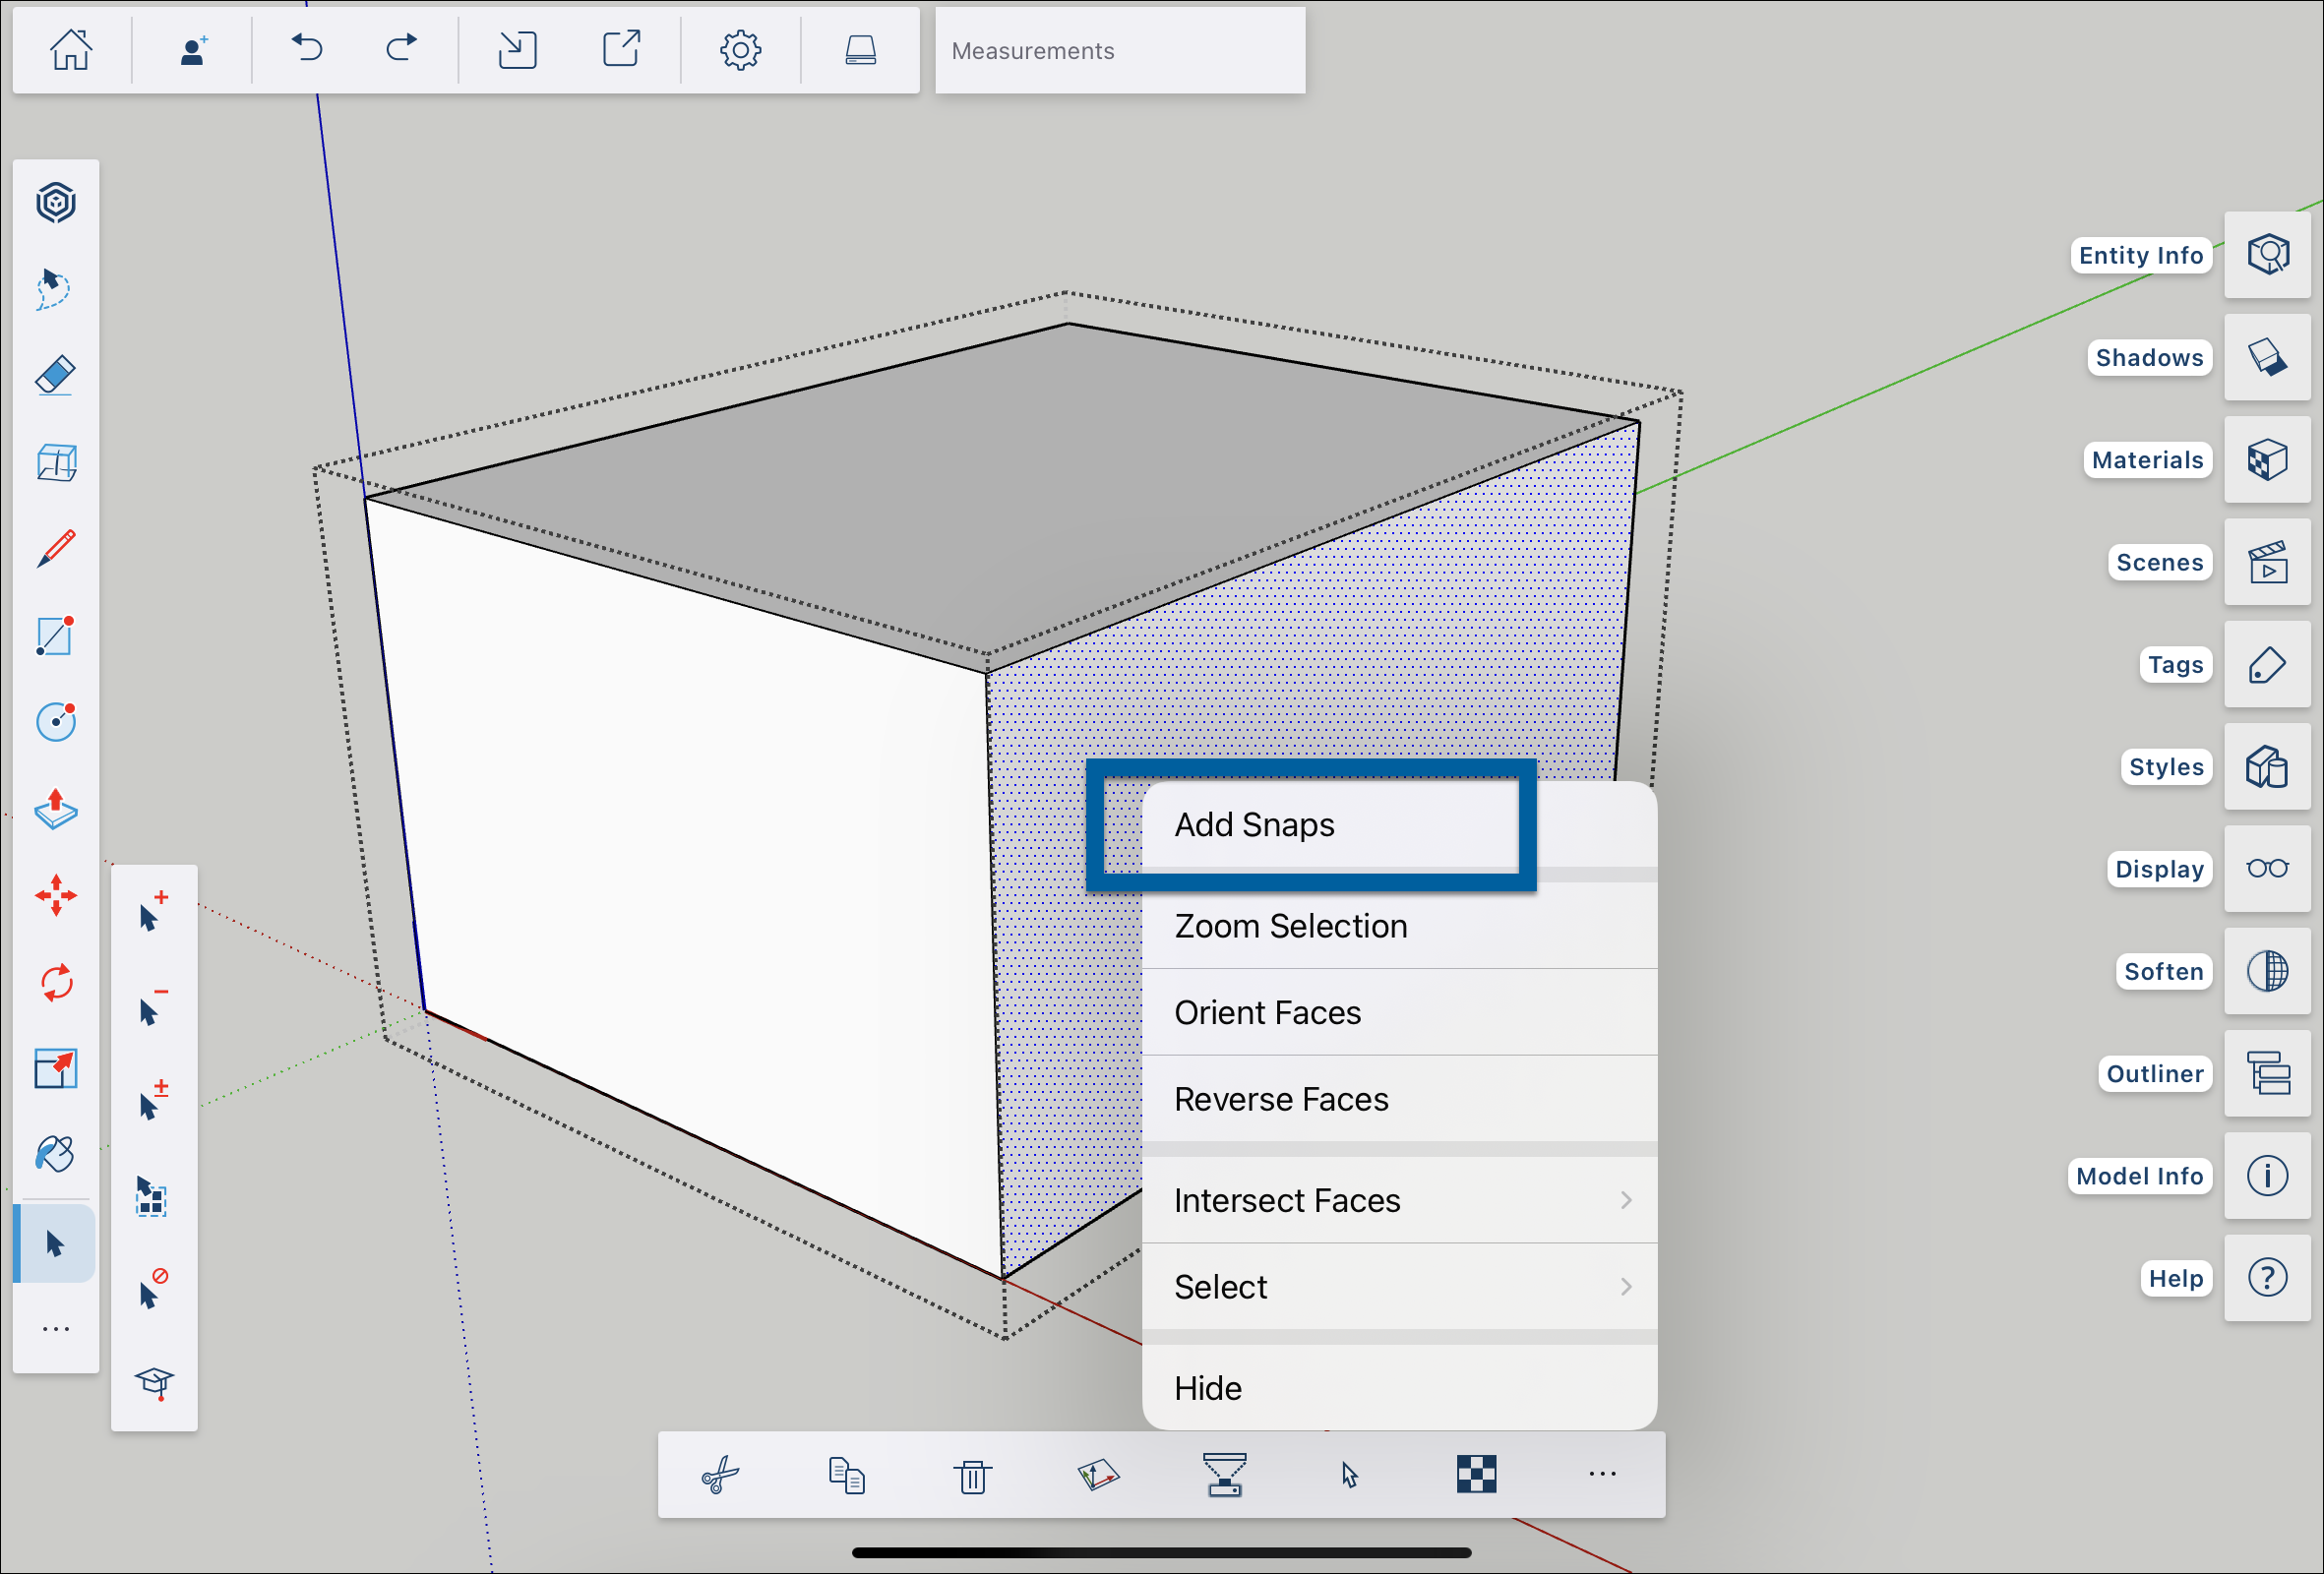2324x1574 pixels.
Task: Click the checkered material swatch in bottom toolbar
Action: (x=1475, y=1474)
